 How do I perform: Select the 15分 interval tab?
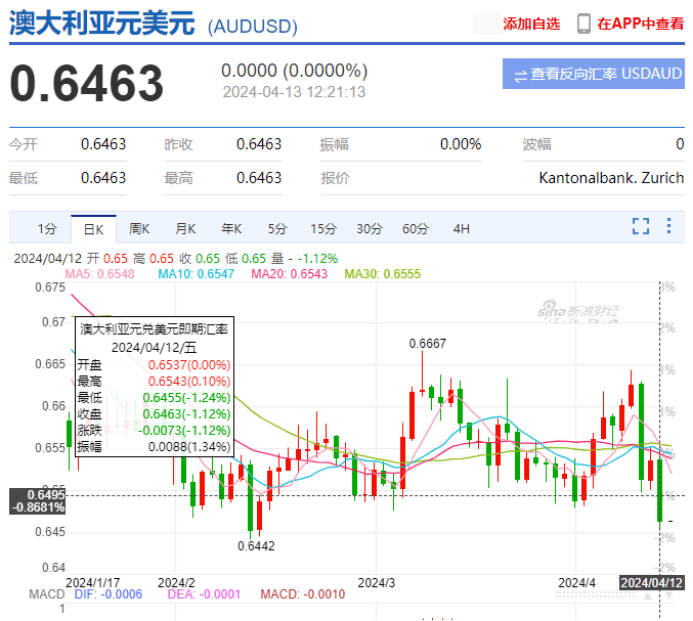323,228
